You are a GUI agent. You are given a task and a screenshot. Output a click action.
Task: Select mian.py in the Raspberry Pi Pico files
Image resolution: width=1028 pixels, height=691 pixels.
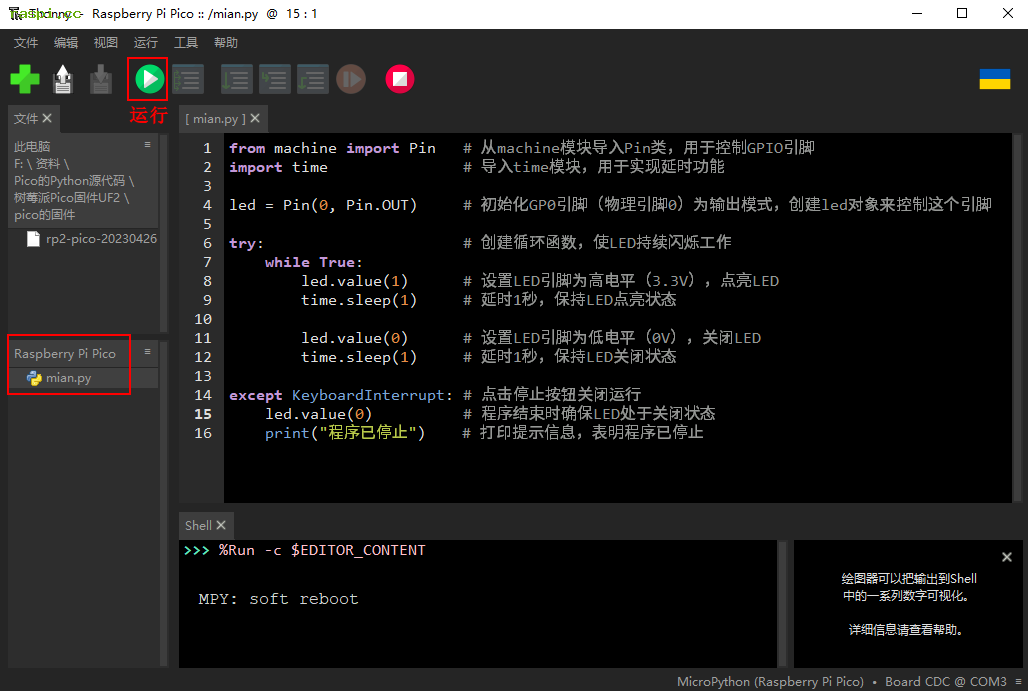[x=68, y=378]
